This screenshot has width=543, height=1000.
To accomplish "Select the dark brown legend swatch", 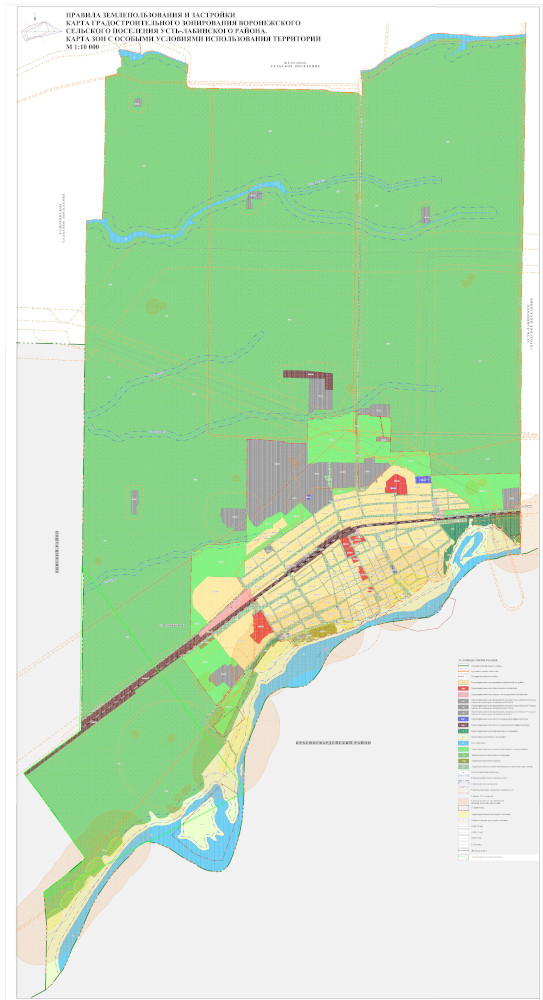I will coord(463,725).
